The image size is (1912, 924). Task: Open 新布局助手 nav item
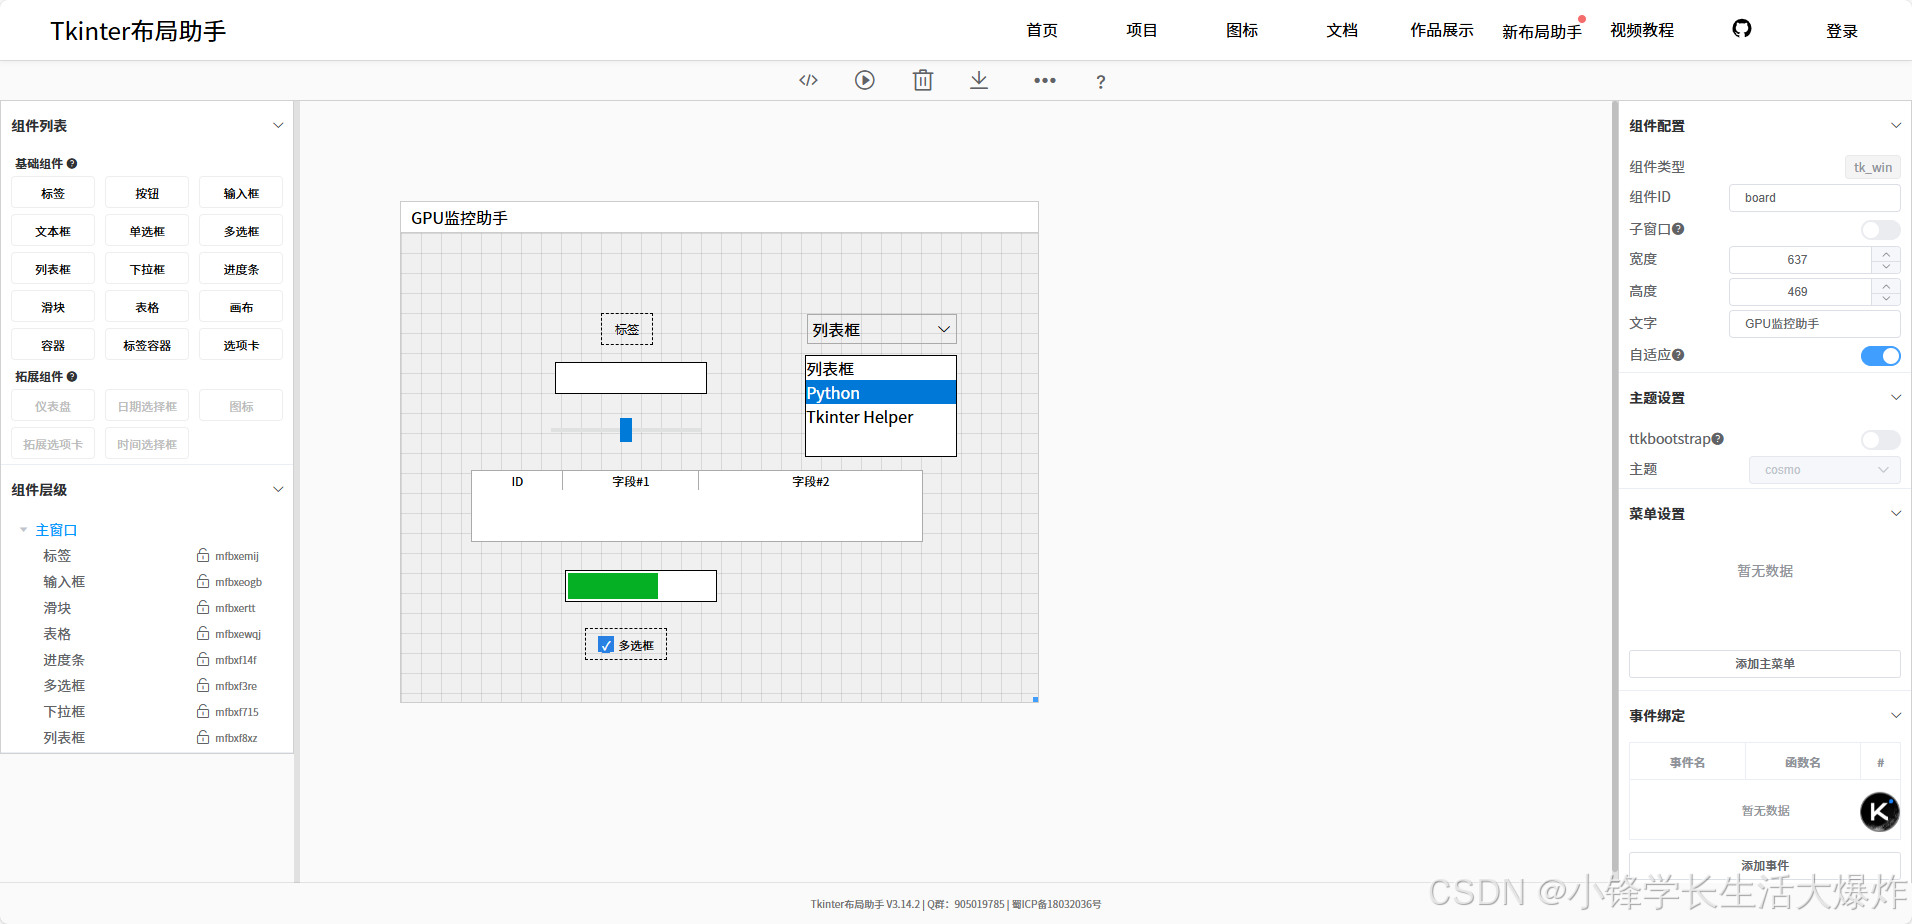pos(1542,32)
